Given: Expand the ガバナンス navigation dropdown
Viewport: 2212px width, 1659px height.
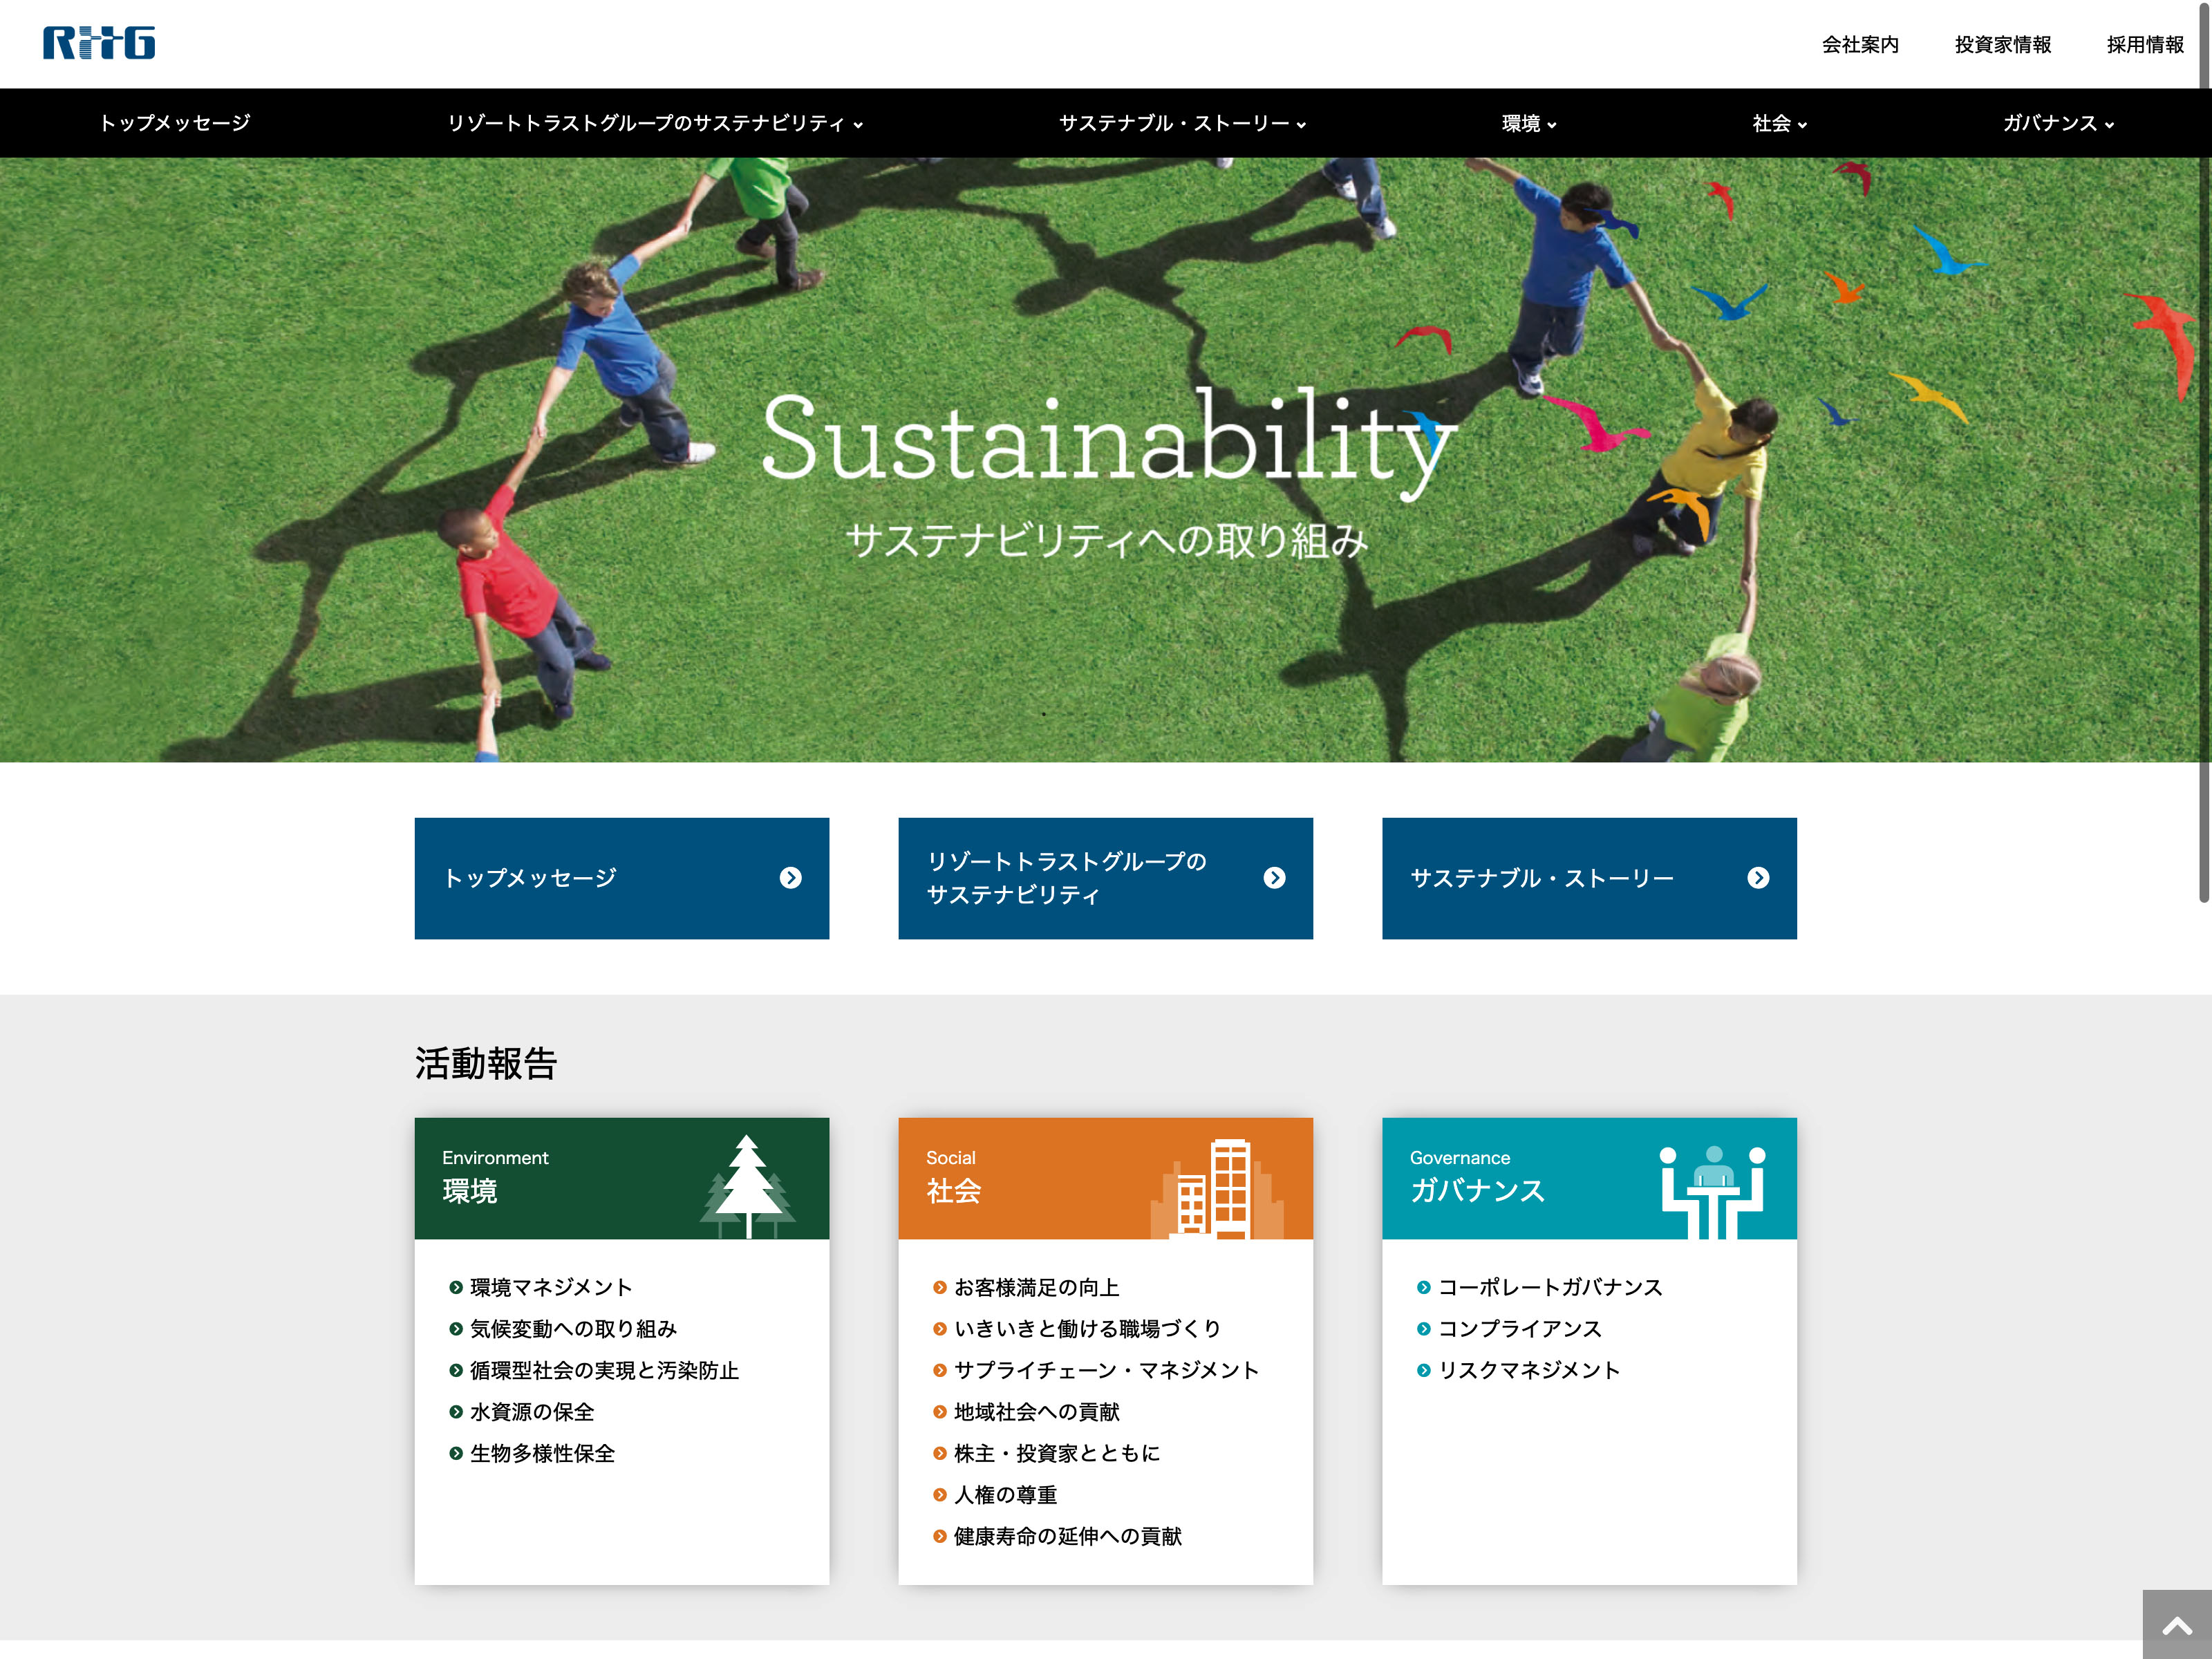Looking at the screenshot, I should 2057,124.
